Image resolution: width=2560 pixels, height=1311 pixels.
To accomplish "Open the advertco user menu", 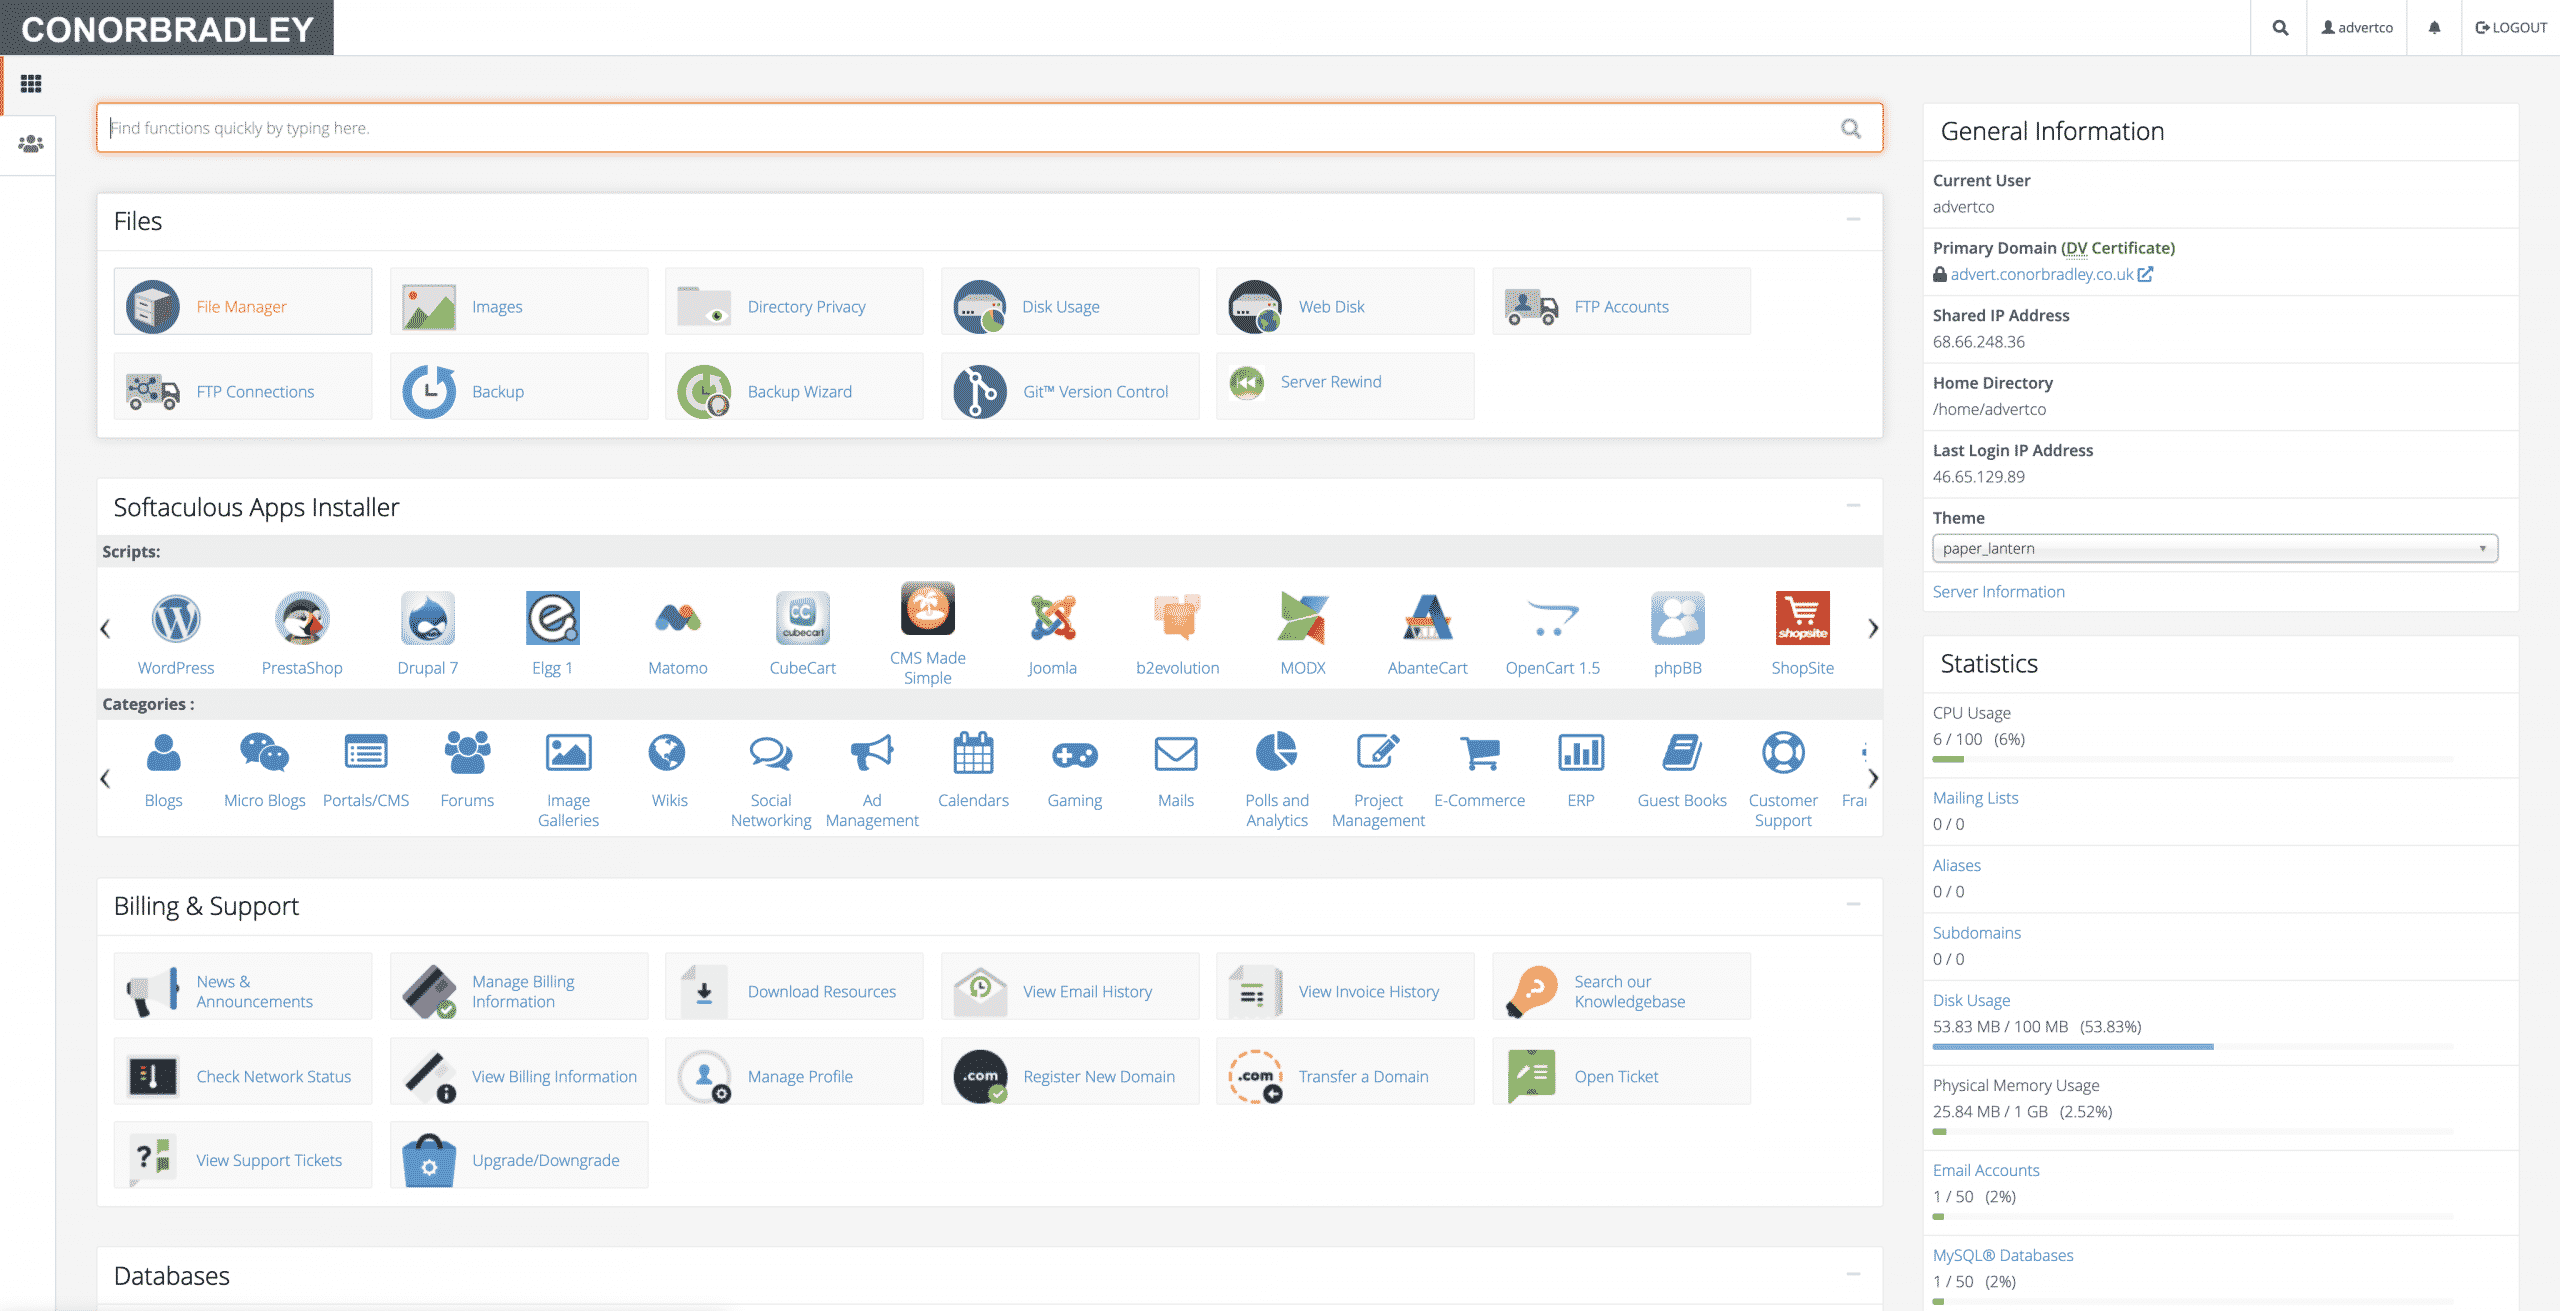I will 2357,28.
